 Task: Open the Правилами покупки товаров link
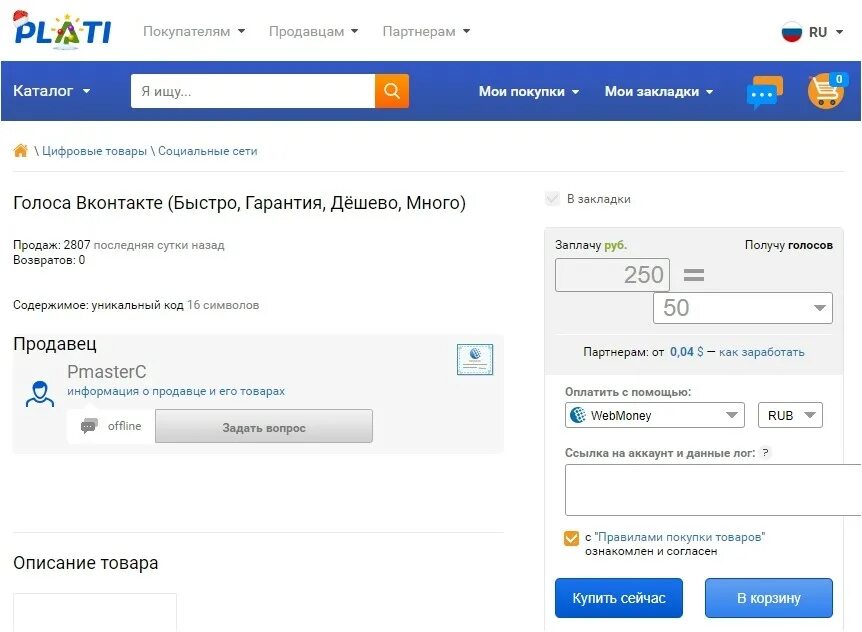coord(679,537)
